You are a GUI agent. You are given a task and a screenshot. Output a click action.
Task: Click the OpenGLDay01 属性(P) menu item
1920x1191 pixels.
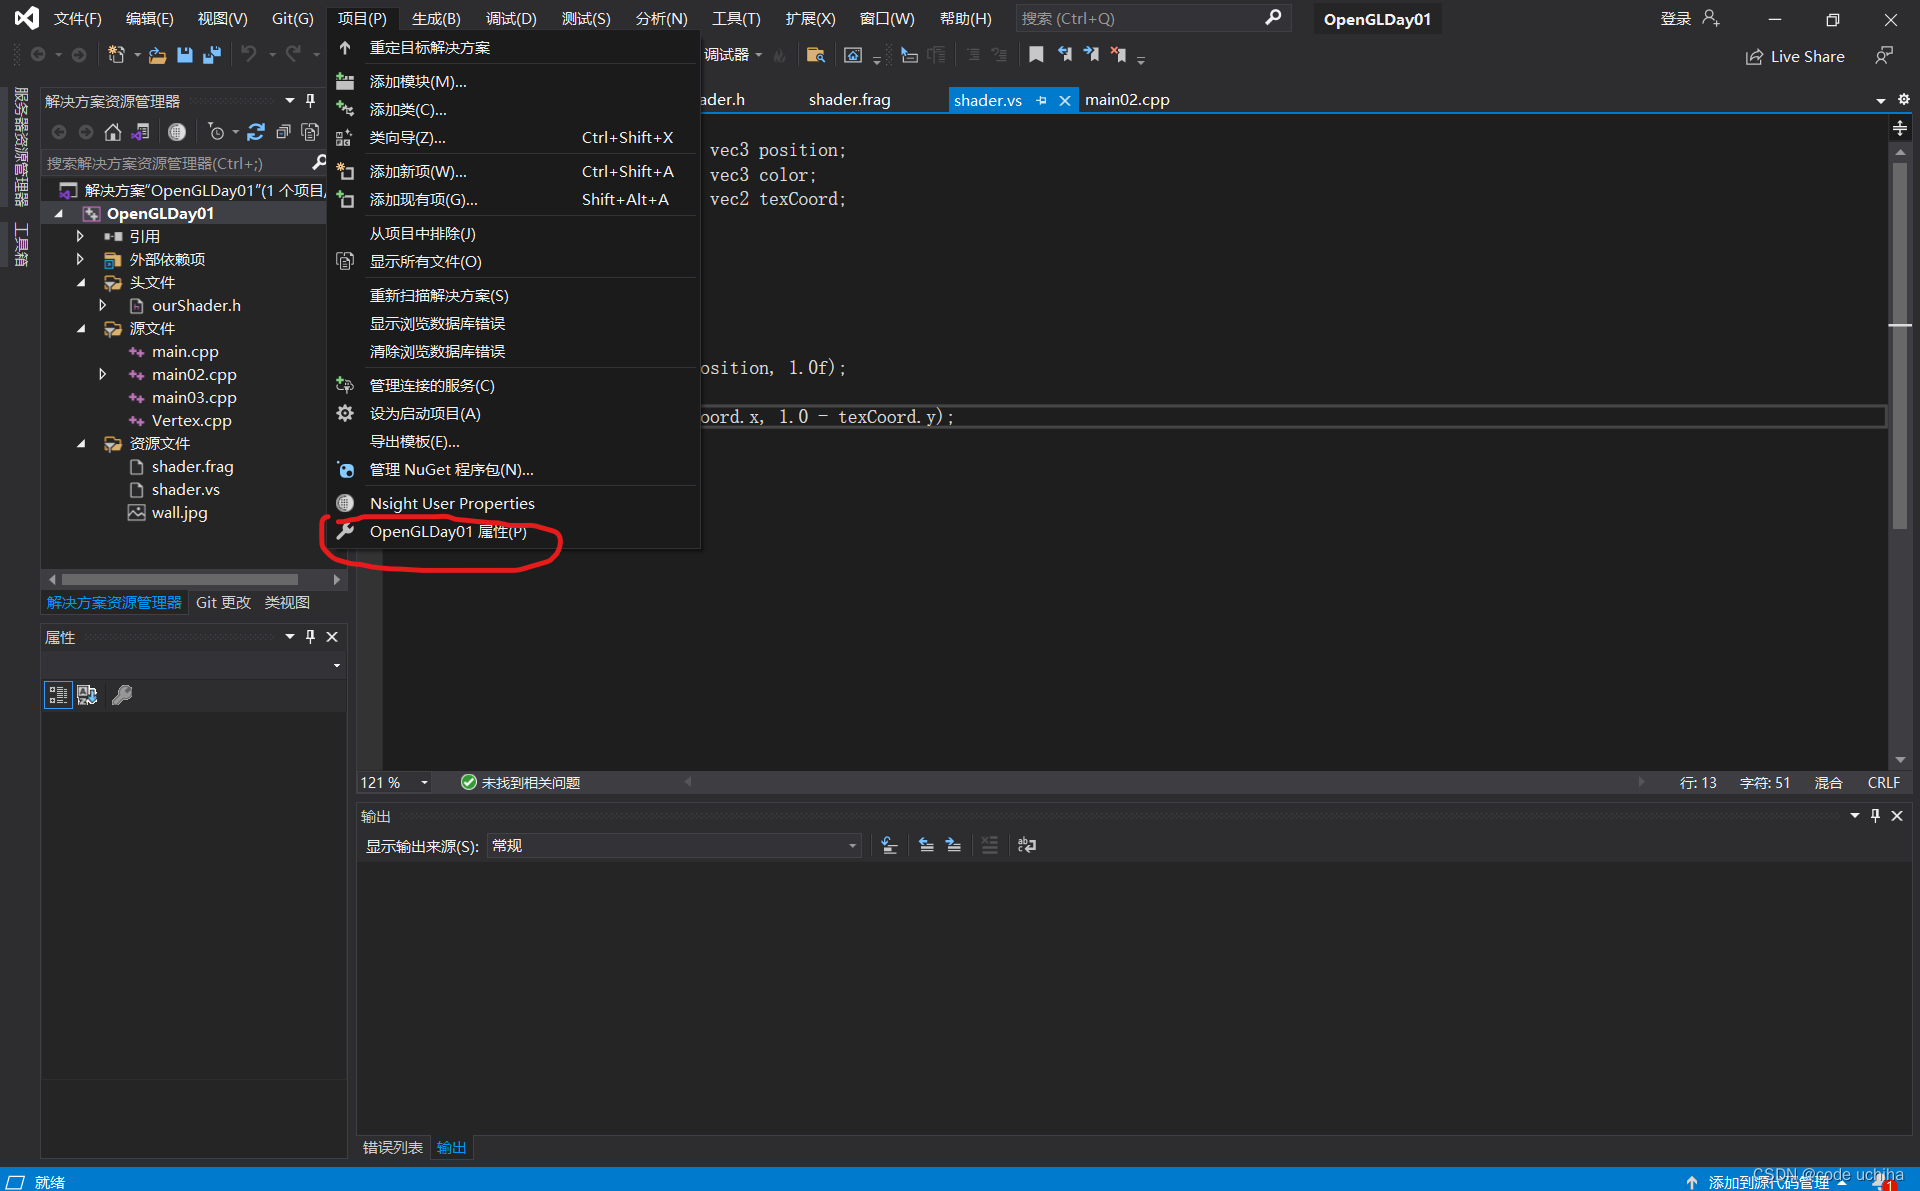[x=448, y=531]
